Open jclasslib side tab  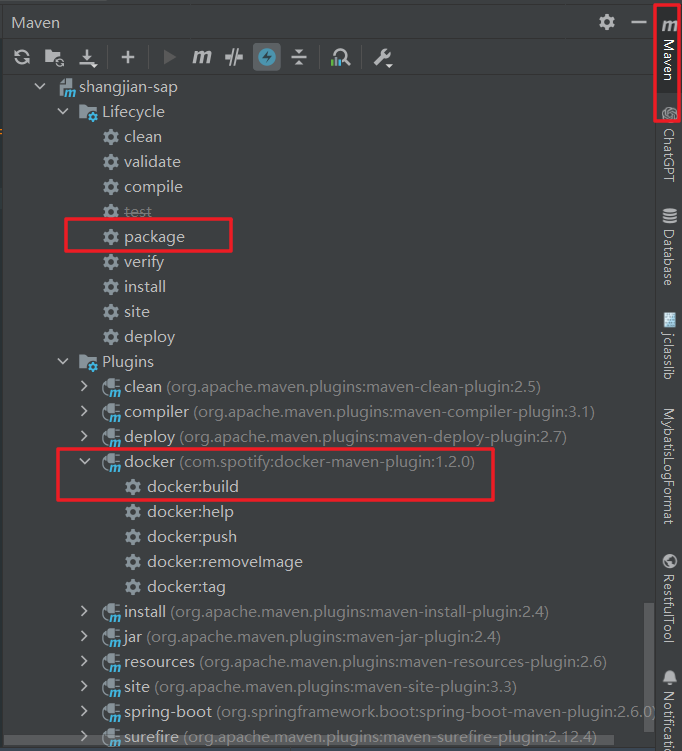tap(669, 346)
